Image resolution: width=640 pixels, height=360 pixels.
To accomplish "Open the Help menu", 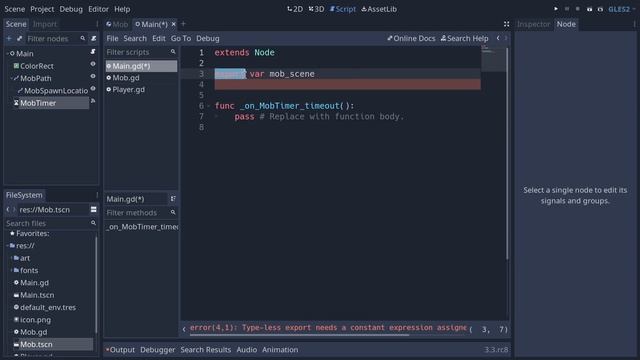I will (122, 9).
